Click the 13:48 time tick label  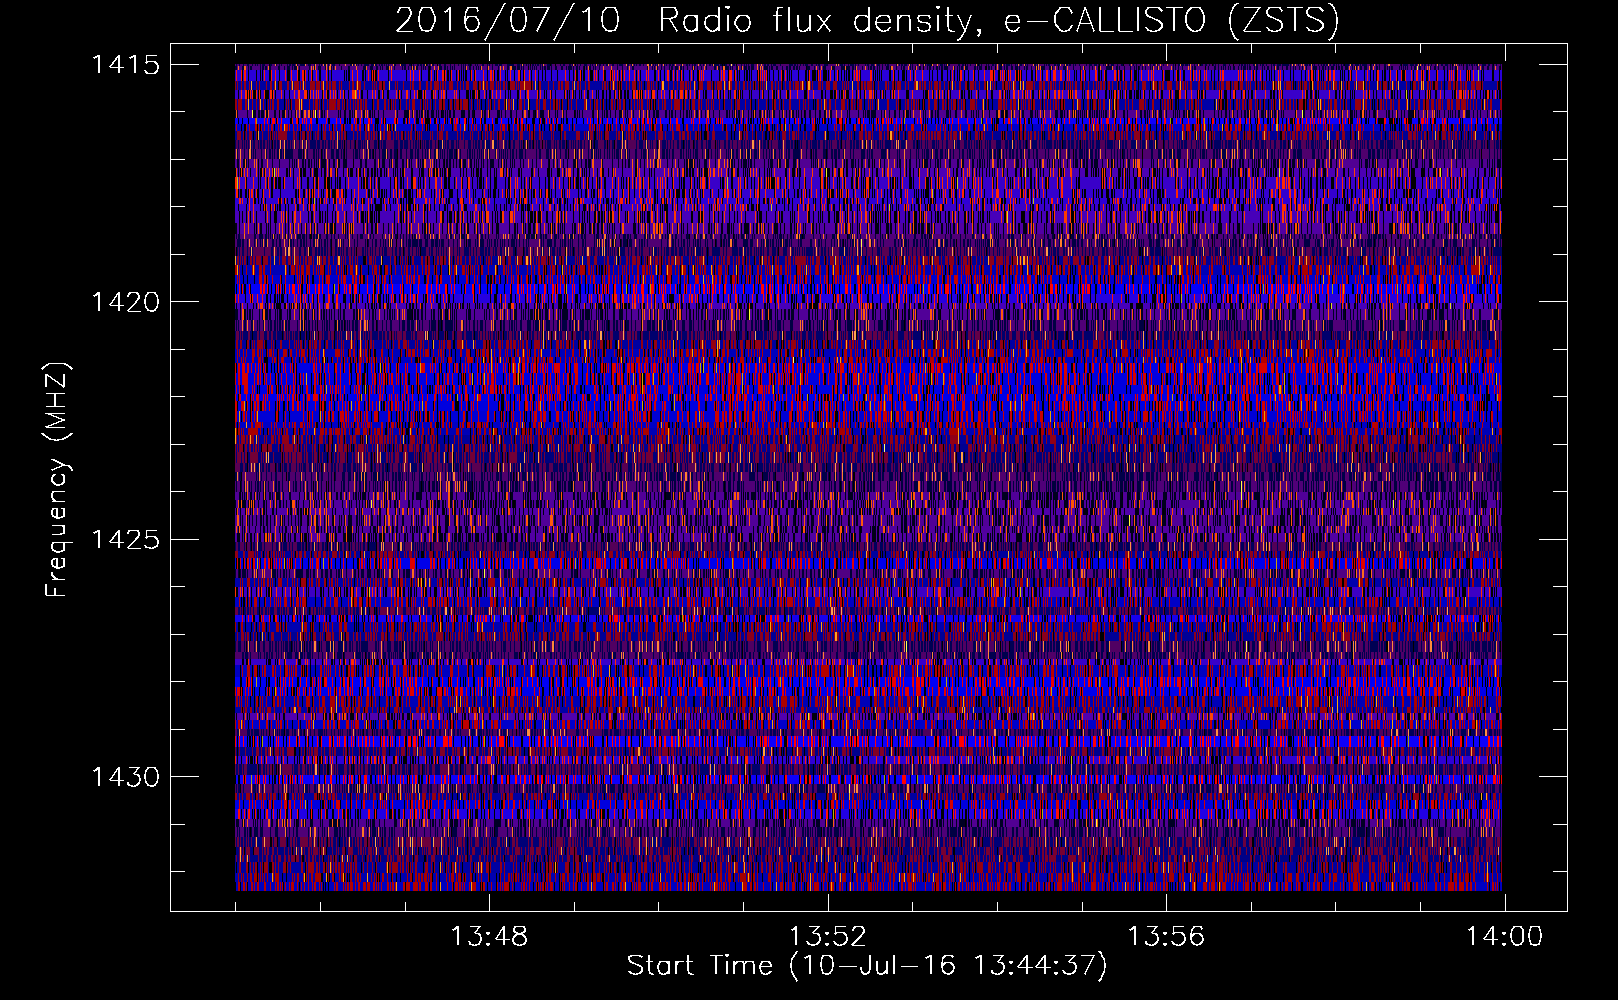tap(489, 937)
